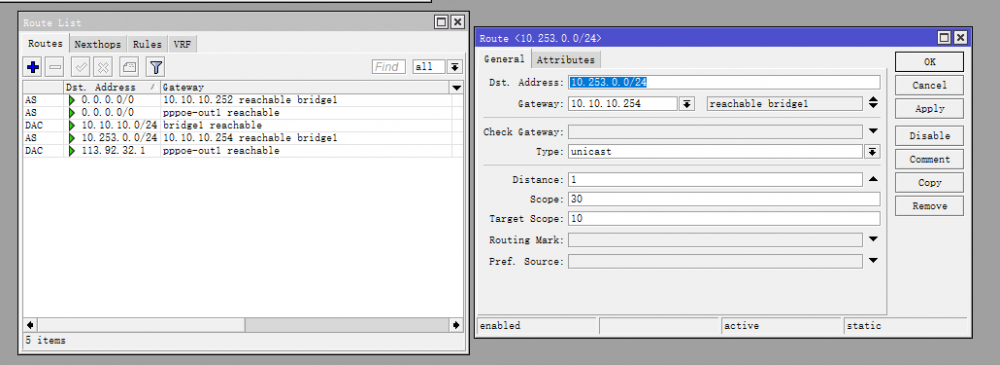Click the Copy button
The width and height of the screenshot is (1000, 365).
(929, 182)
